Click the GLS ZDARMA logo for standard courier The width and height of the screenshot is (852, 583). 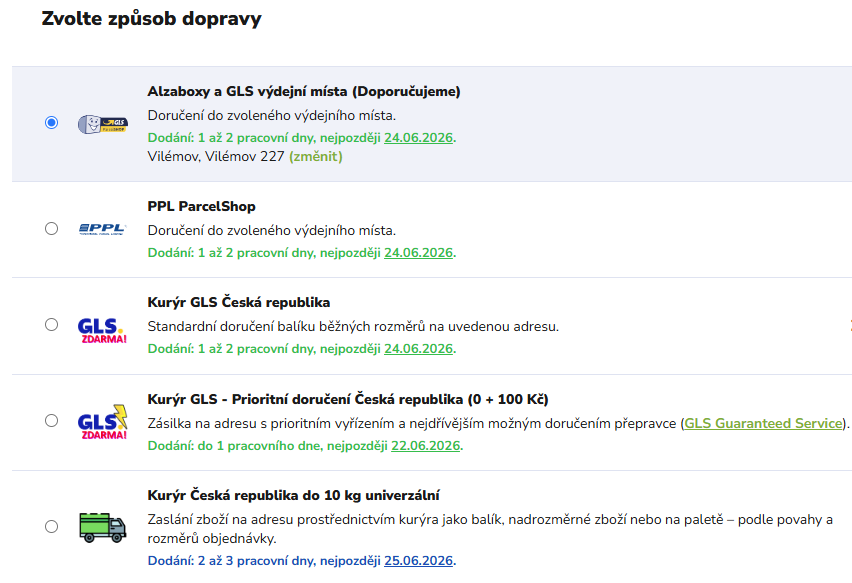(102, 331)
